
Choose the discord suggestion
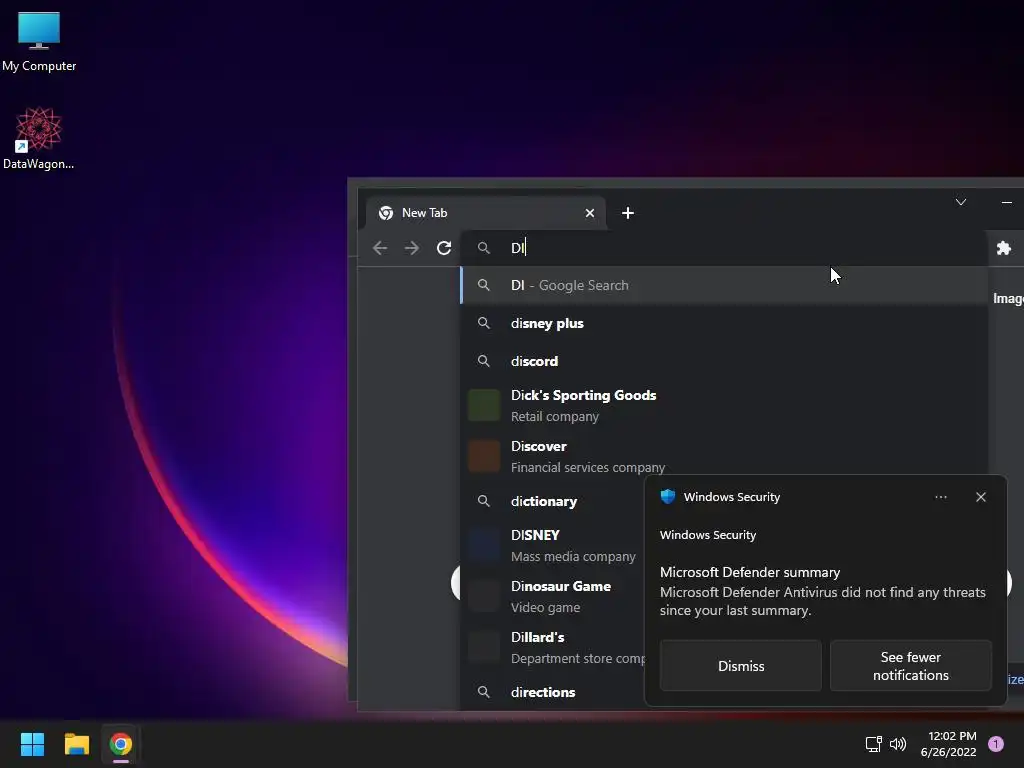click(x=724, y=361)
